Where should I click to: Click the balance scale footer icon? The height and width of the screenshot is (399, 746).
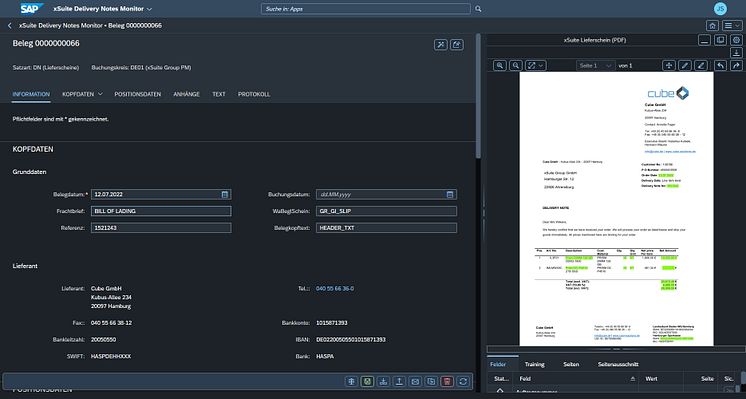coord(352,381)
